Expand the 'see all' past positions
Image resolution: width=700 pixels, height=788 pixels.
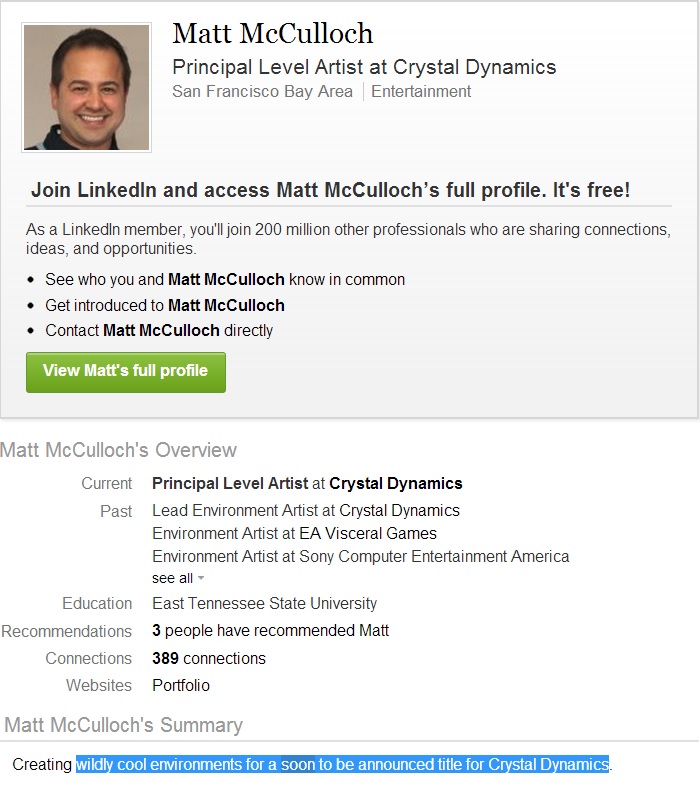click(172, 578)
